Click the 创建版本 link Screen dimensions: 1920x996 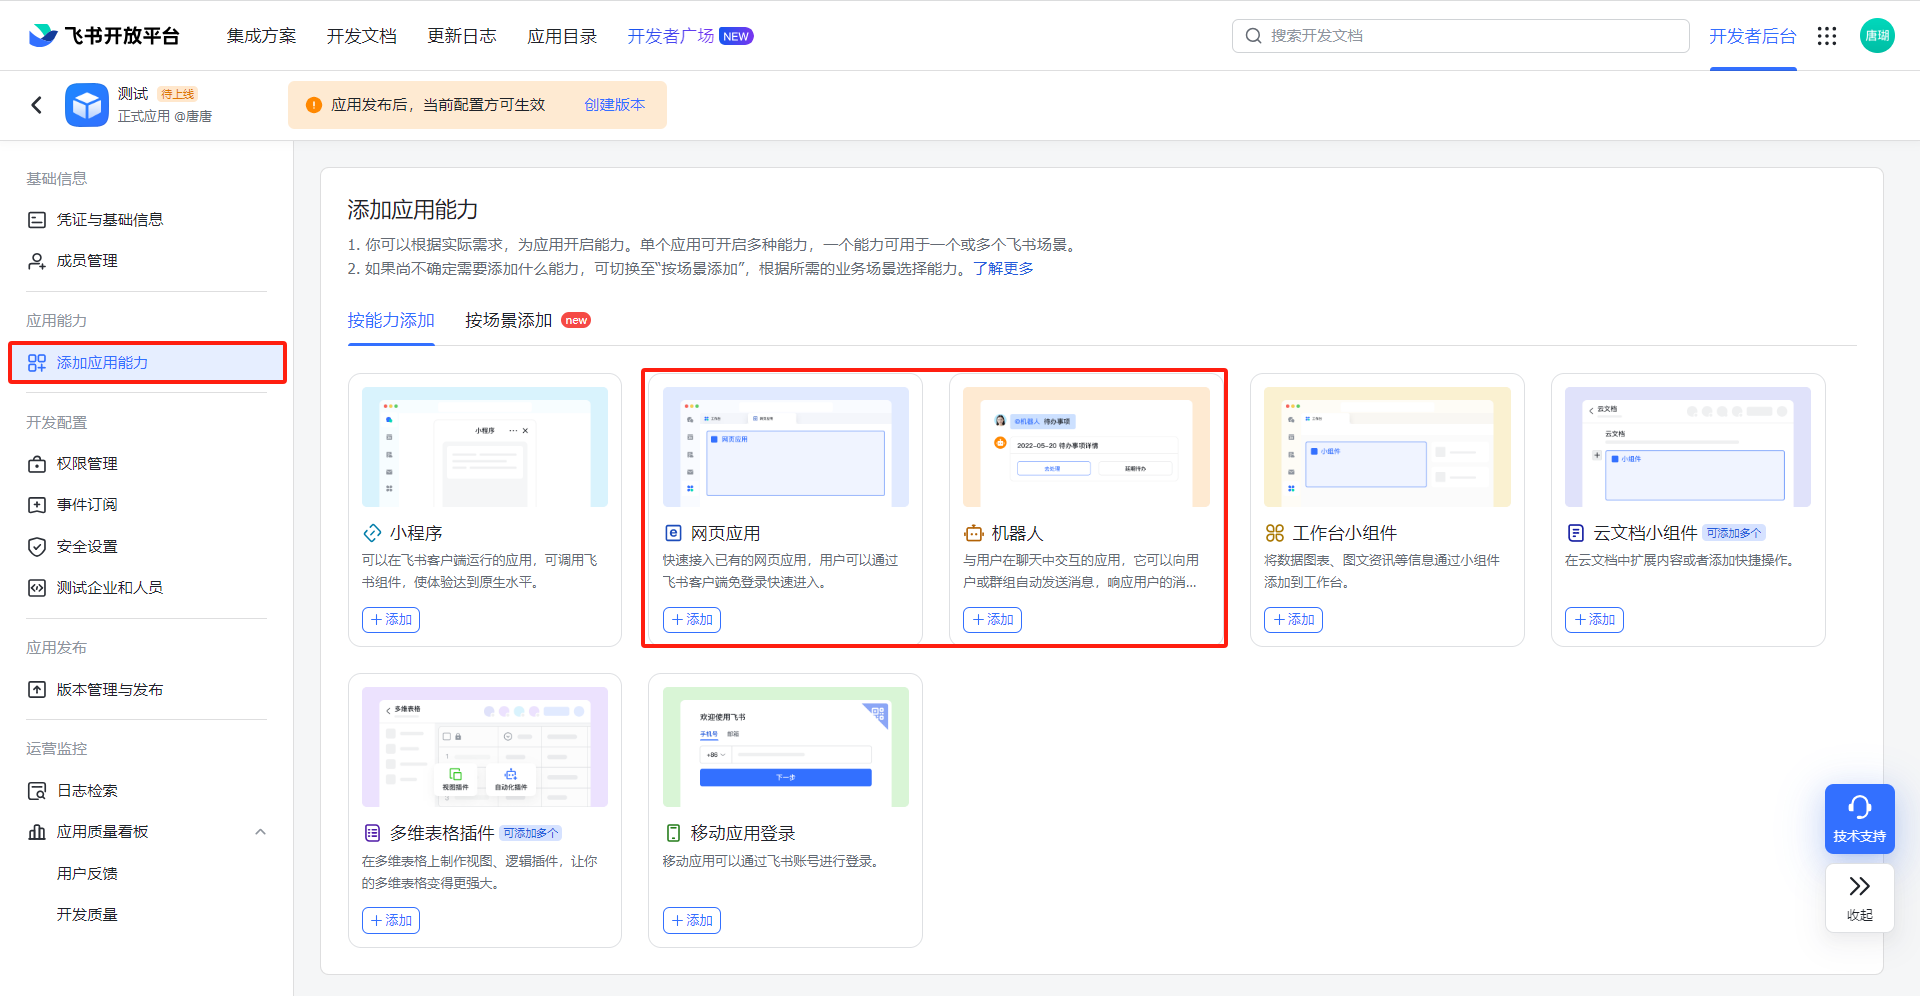tap(614, 105)
